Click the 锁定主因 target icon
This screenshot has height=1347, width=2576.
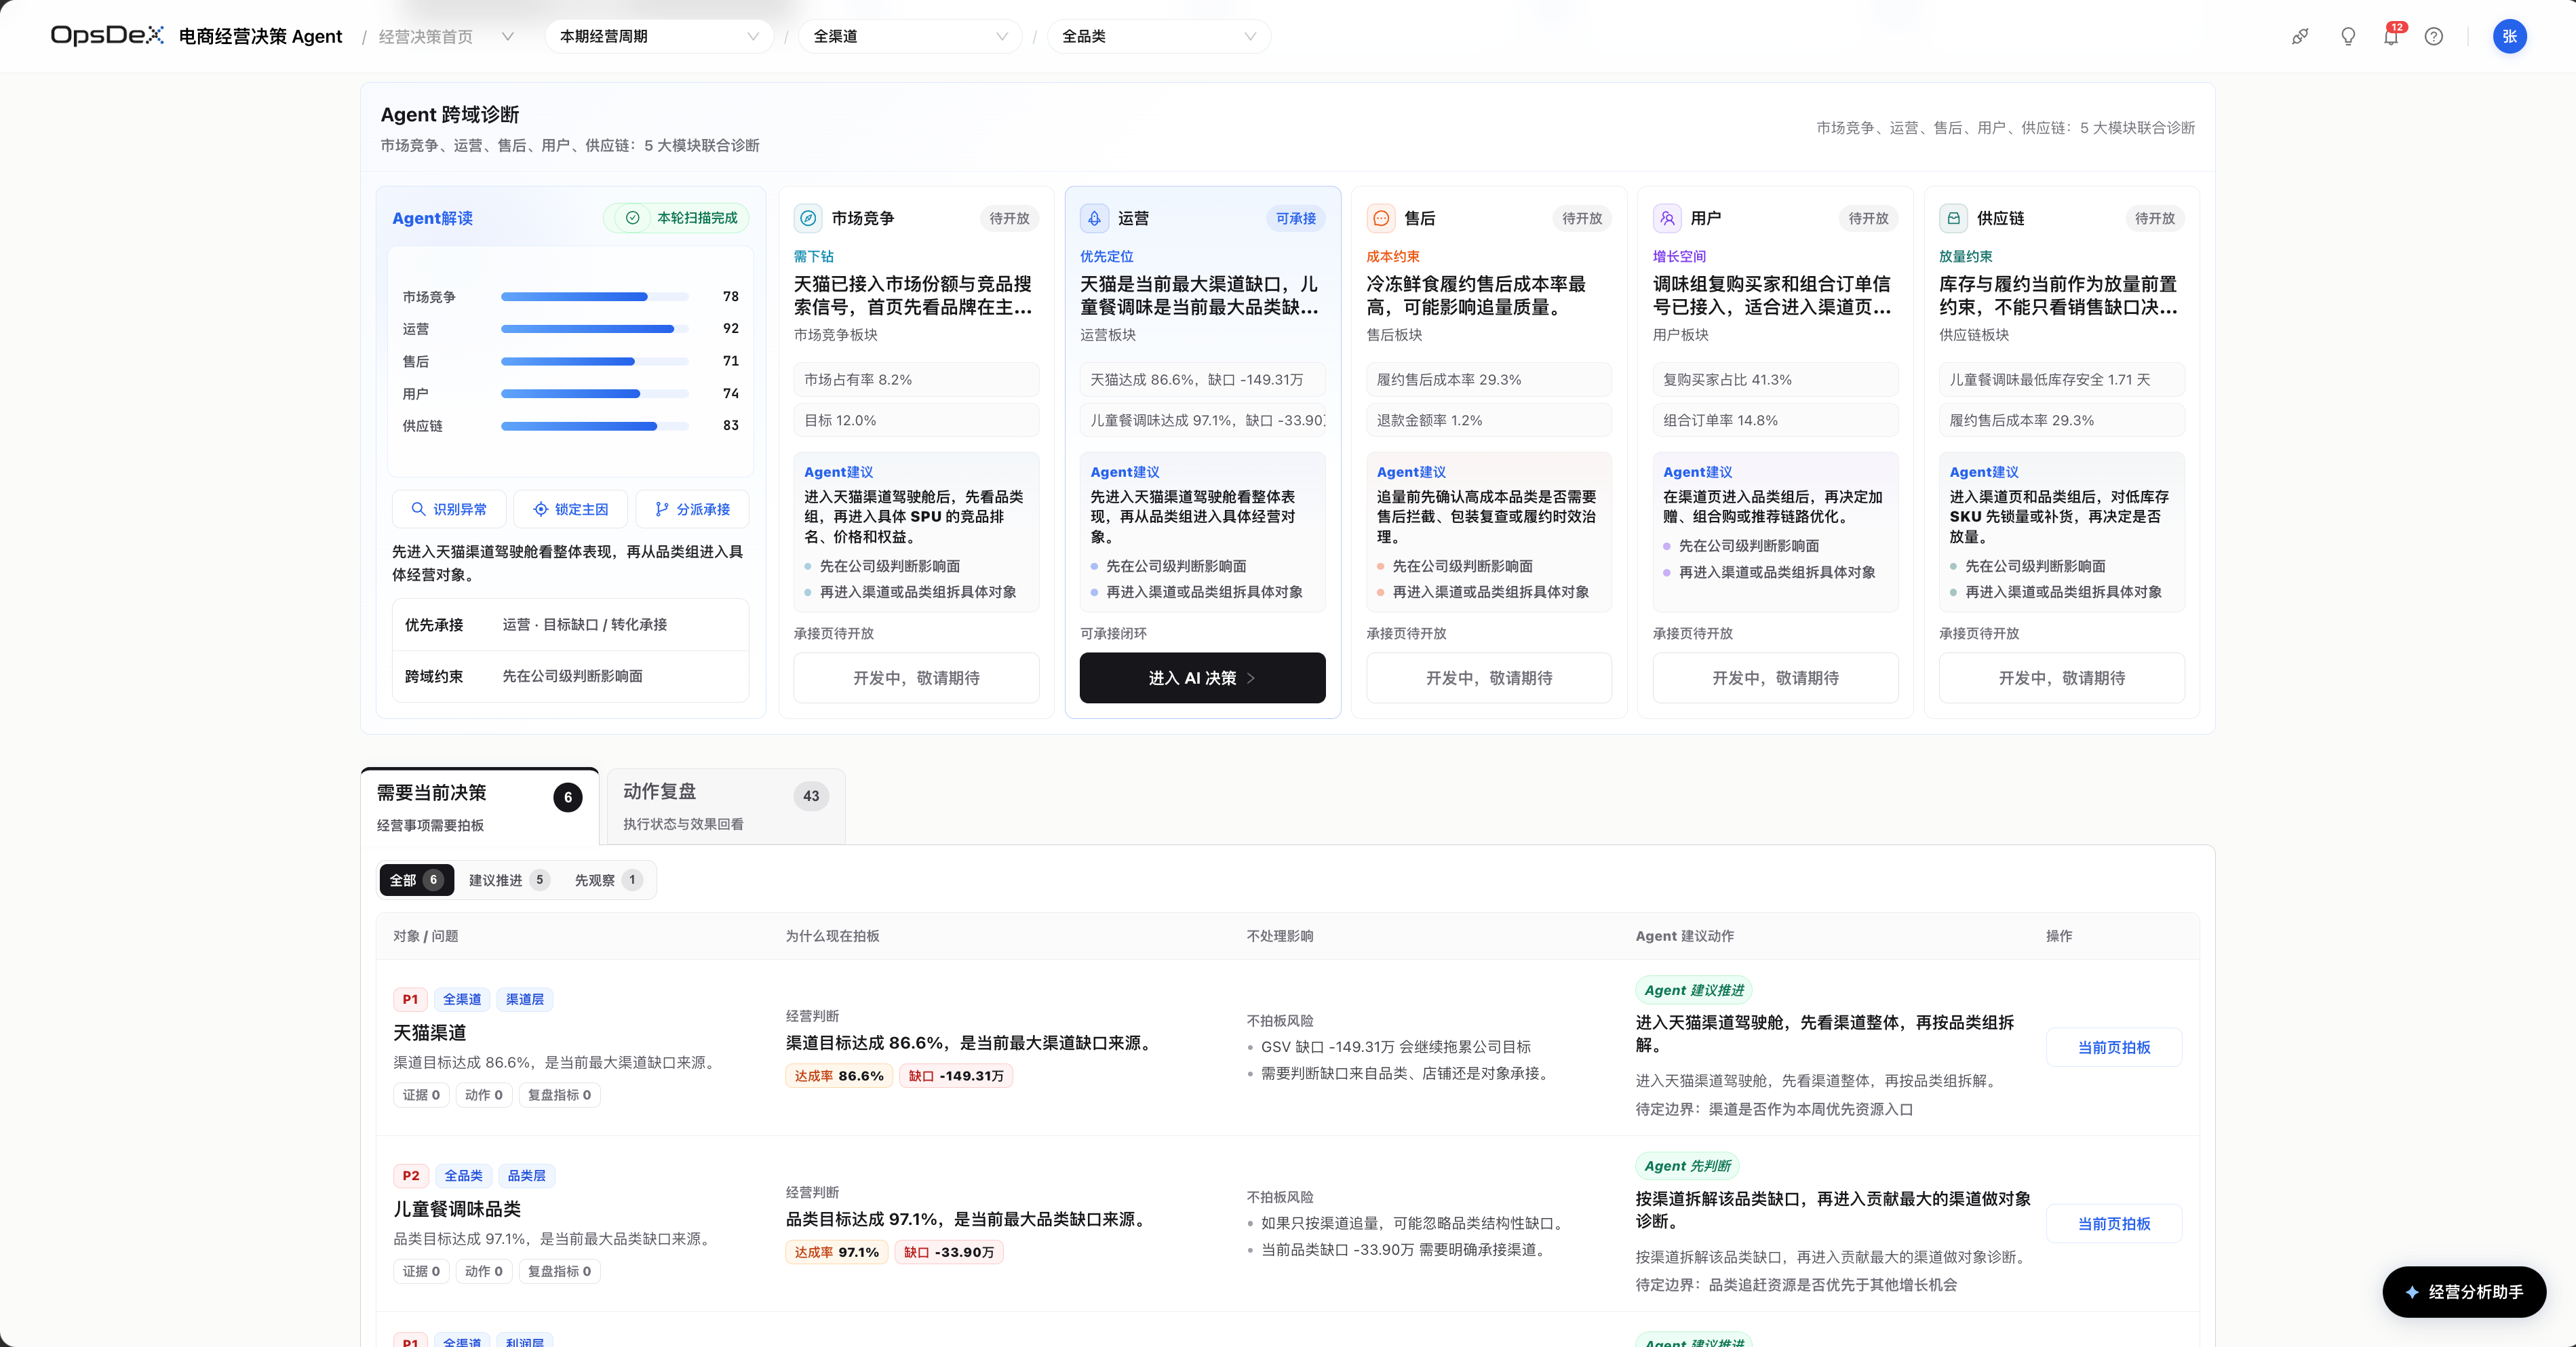point(540,509)
